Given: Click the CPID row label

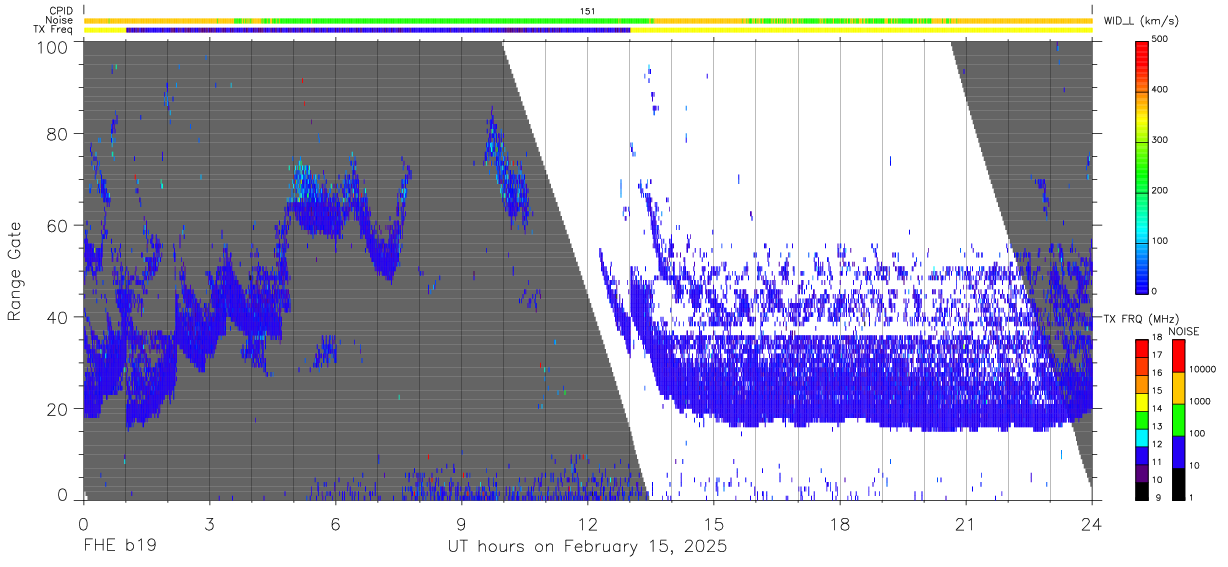Looking at the screenshot, I should click(x=60, y=11).
